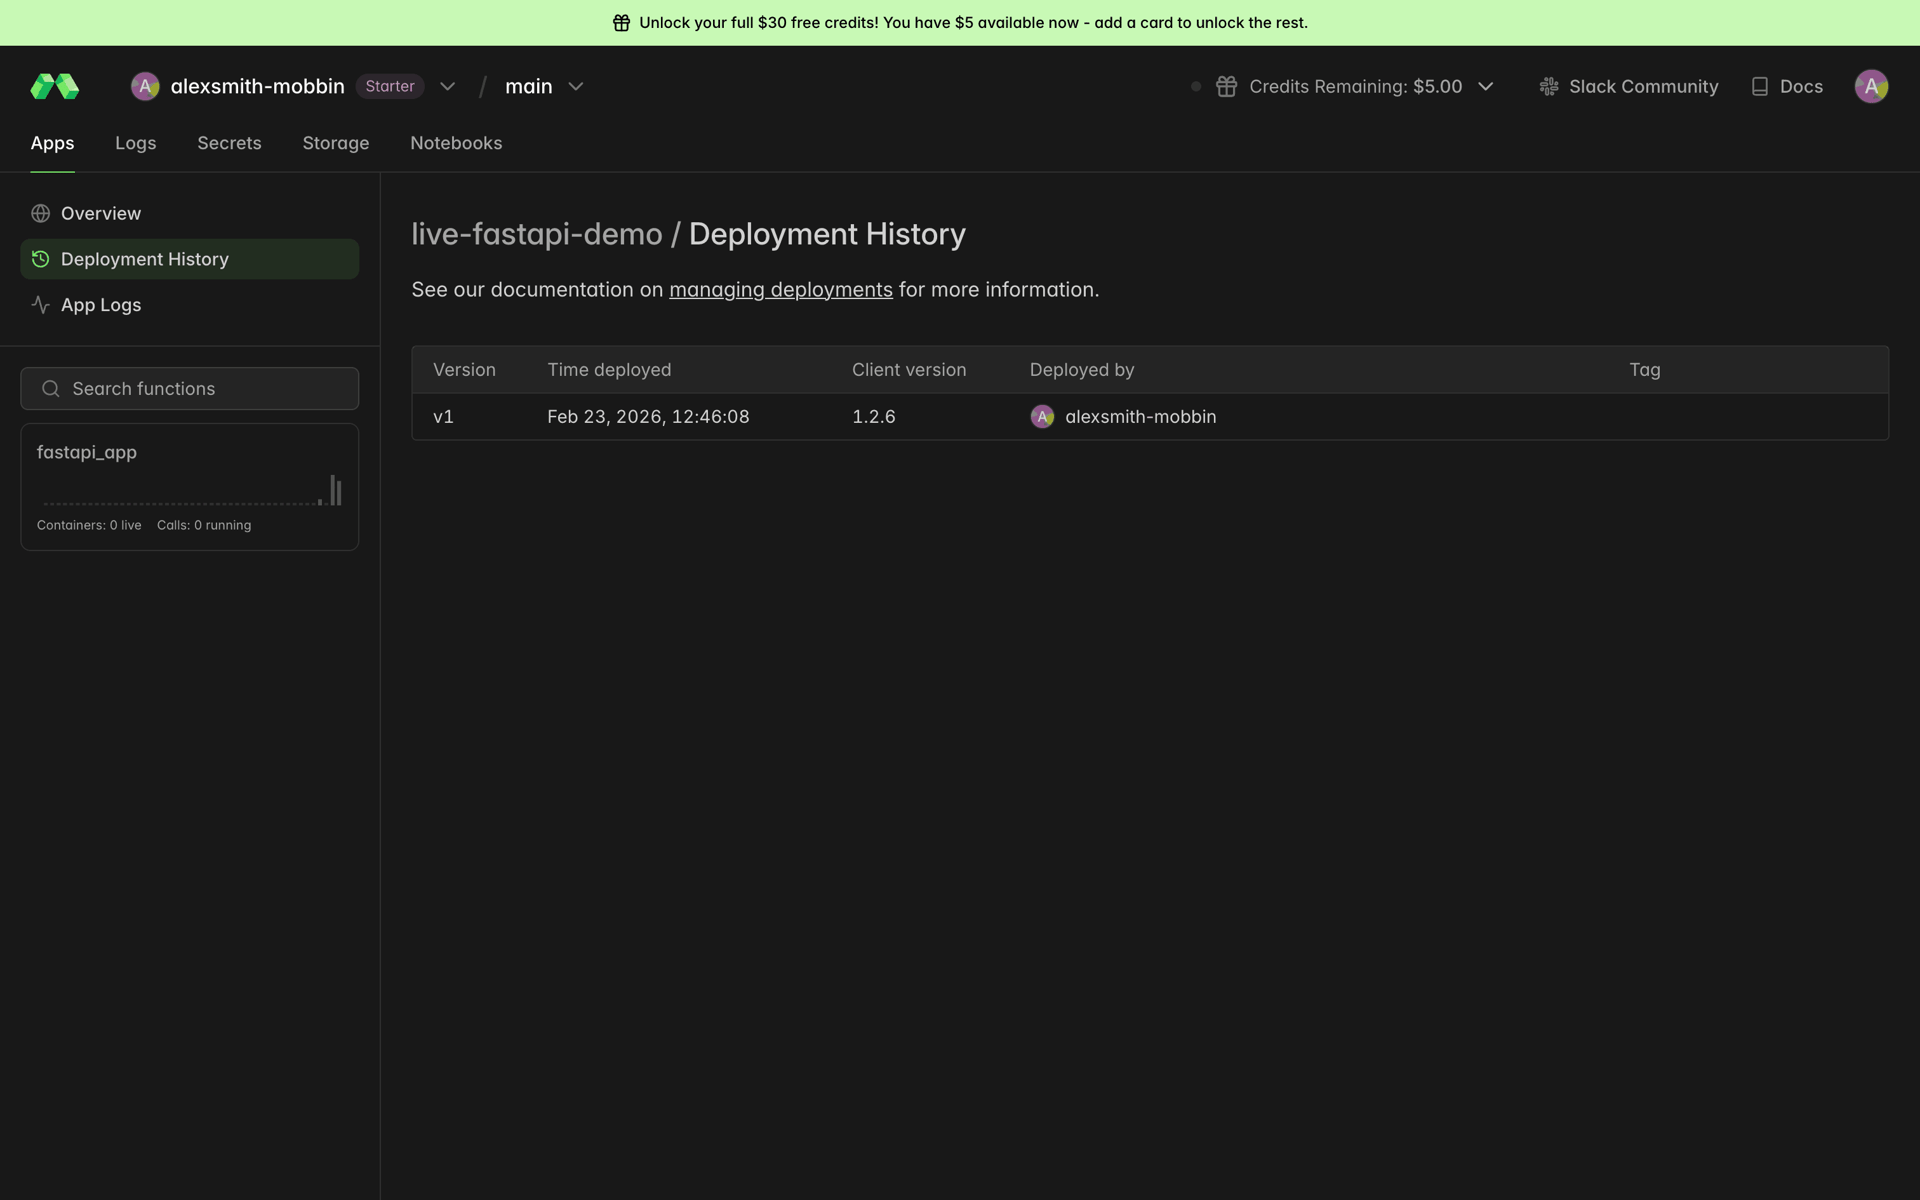The width and height of the screenshot is (1920, 1200).
Task: Click the gift icon beside Credits Remaining
Action: click(x=1226, y=87)
